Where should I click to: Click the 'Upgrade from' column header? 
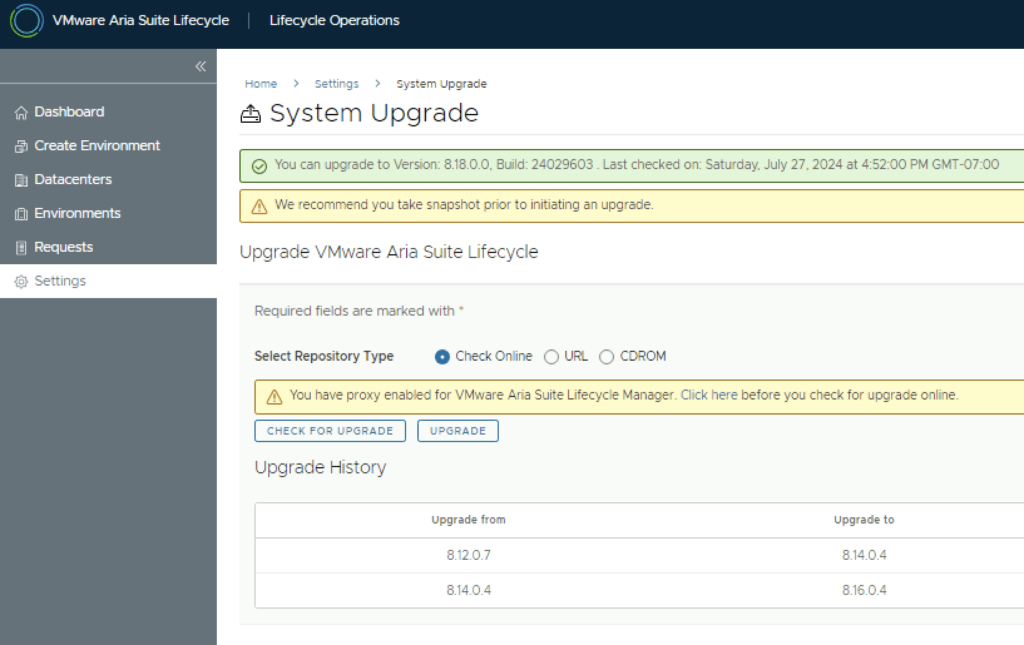pyautogui.click(x=468, y=520)
